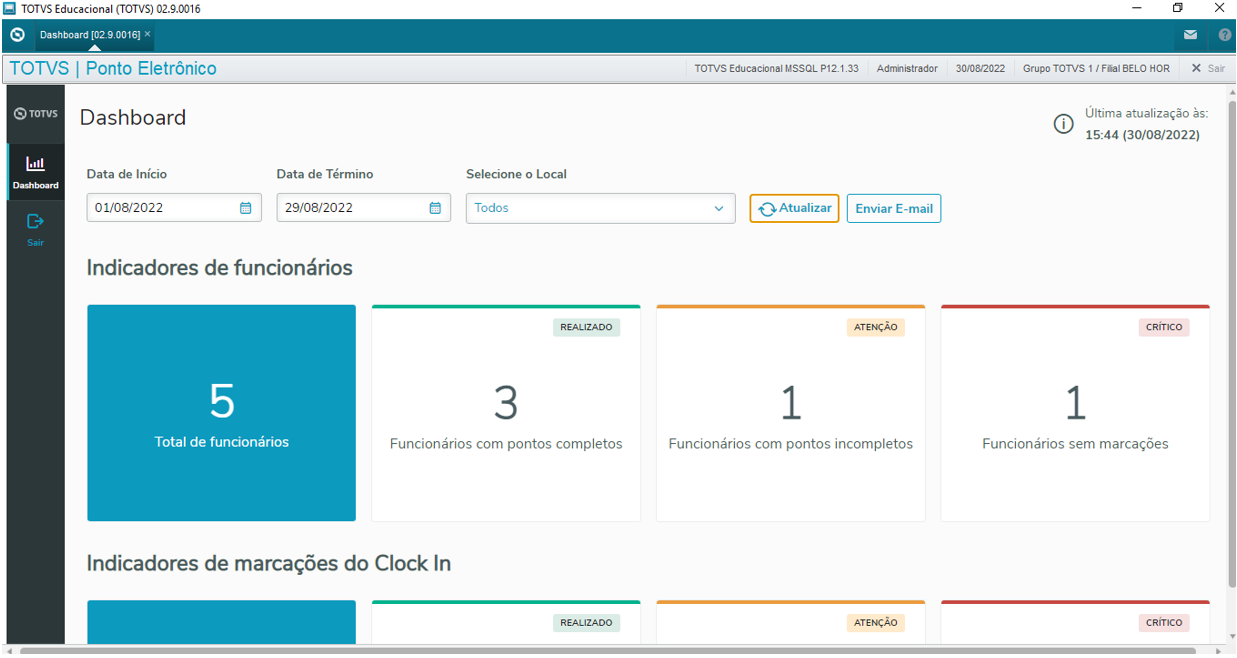This screenshot has height=658, width=1237.
Task: Expand the Selecione o Local dropdown showing Todos
Action: [x=718, y=208]
